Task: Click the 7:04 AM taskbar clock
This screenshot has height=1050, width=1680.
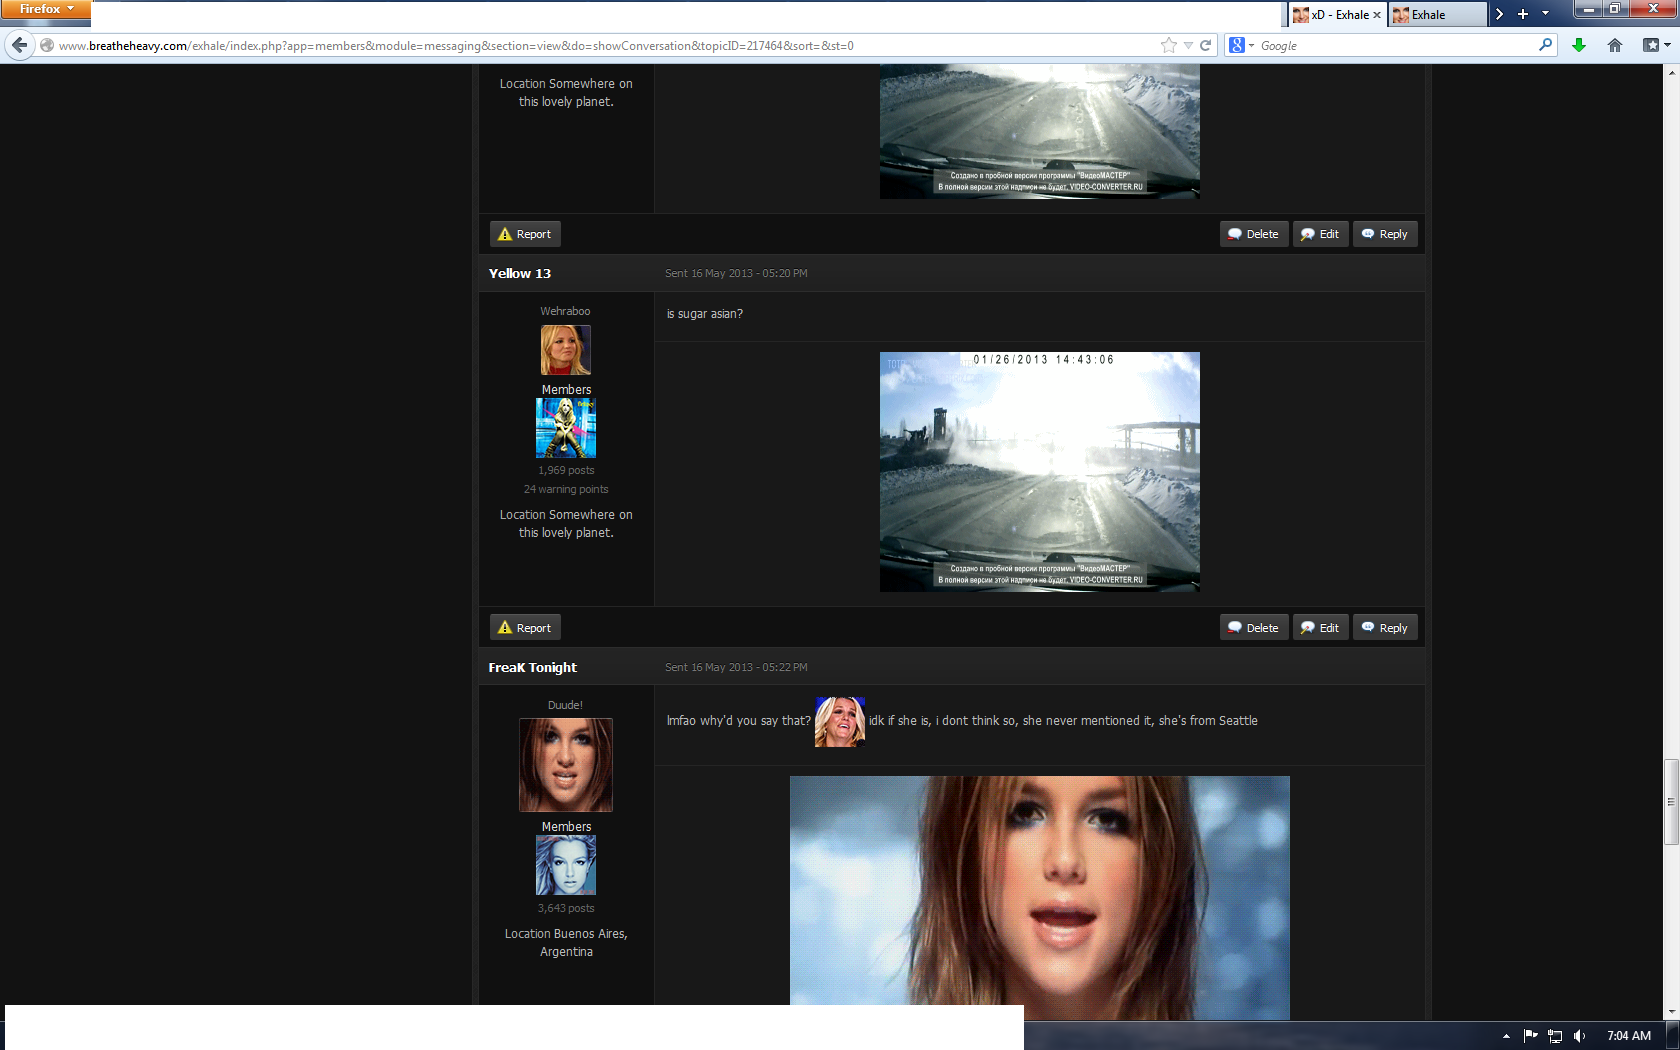Action: pos(1629,1036)
